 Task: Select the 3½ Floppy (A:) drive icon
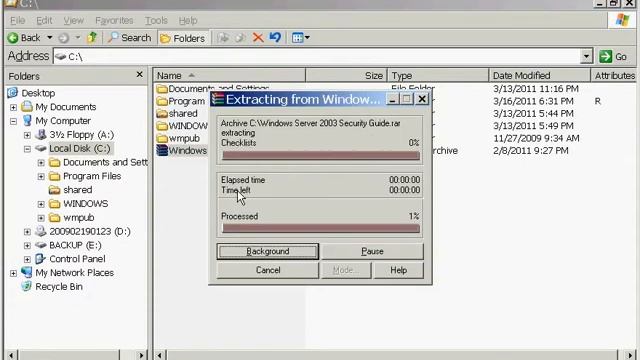pyautogui.click(x=41, y=134)
